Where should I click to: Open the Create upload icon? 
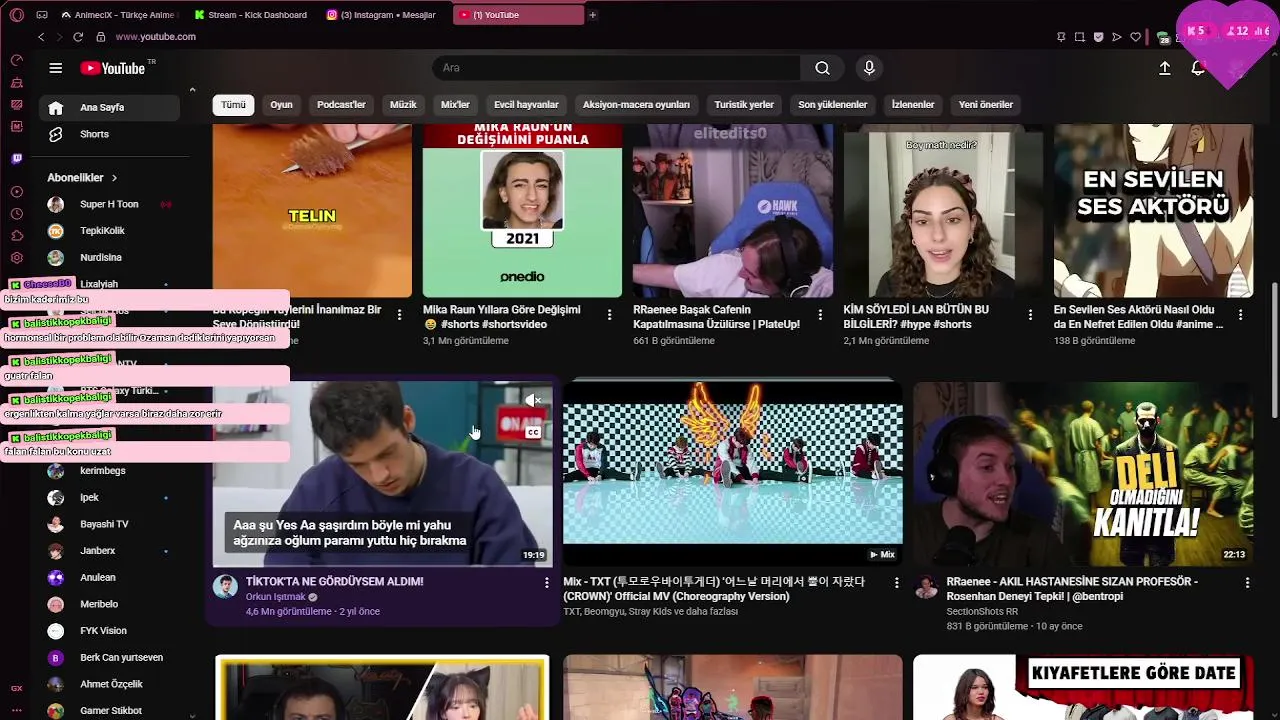(x=1165, y=68)
